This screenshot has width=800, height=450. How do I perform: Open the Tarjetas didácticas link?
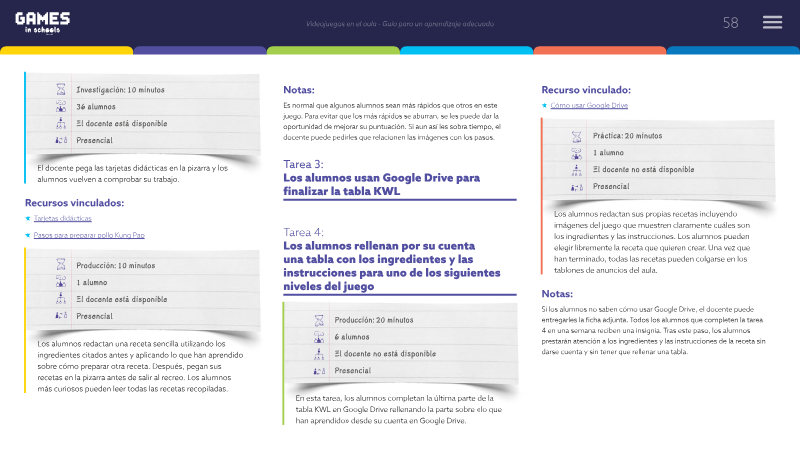click(x=63, y=218)
